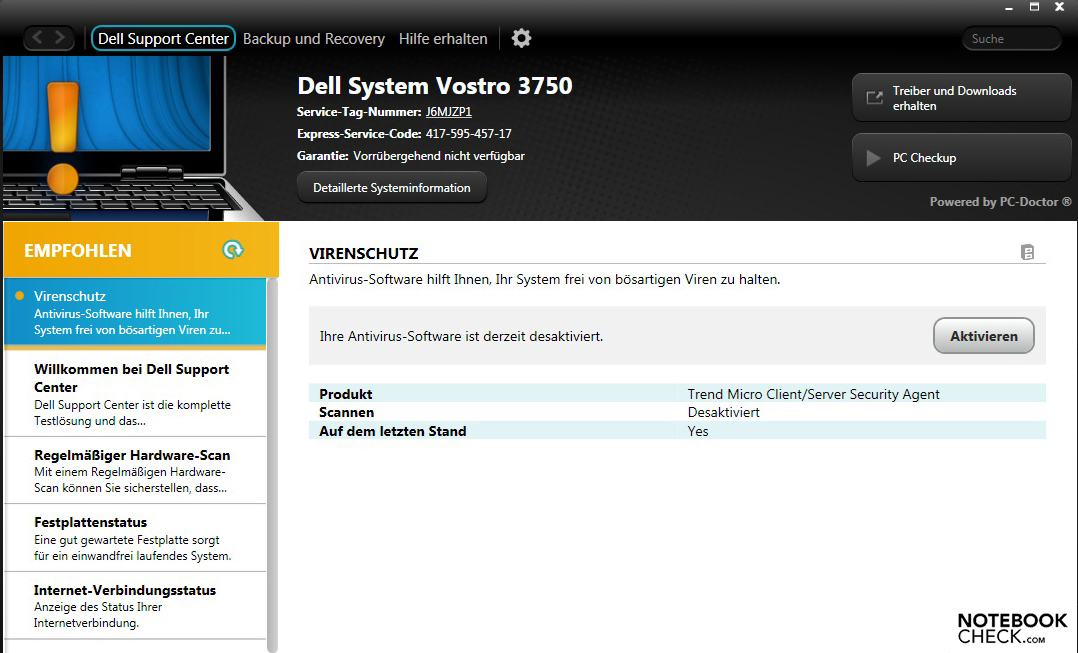This screenshot has height=653, width=1078.
Task: Start the PC Checkup
Action: (961, 157)
